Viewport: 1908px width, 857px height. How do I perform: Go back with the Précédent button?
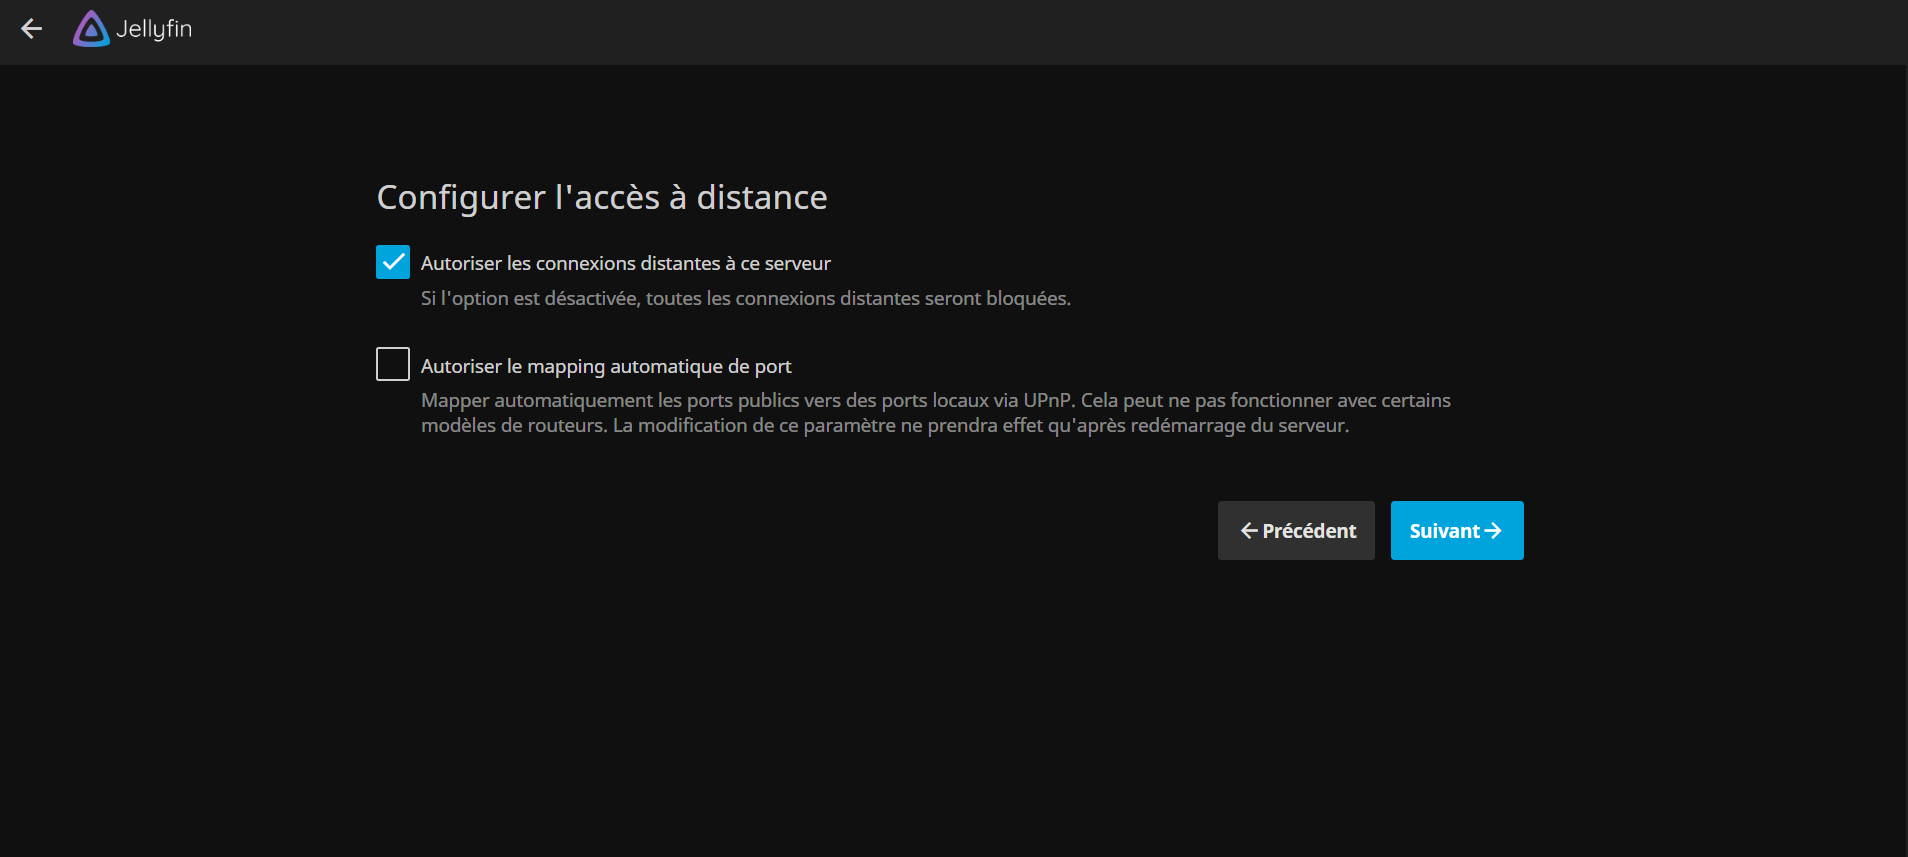1296,530
